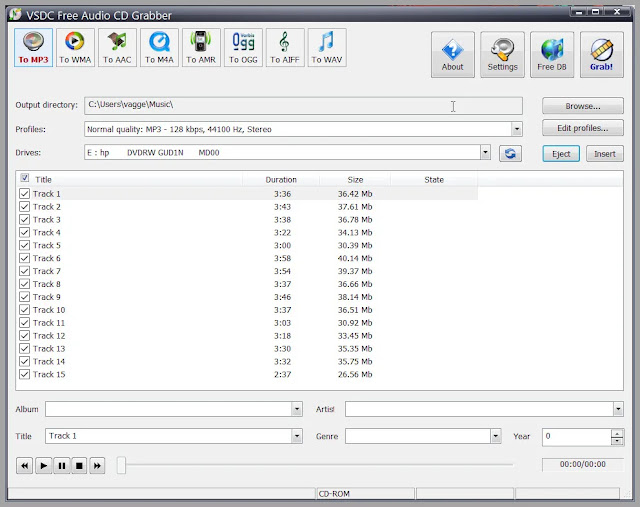This screenshot has width=640, height=507.
Task: Eject the disc with Eject button
Action: coord(561,154)
